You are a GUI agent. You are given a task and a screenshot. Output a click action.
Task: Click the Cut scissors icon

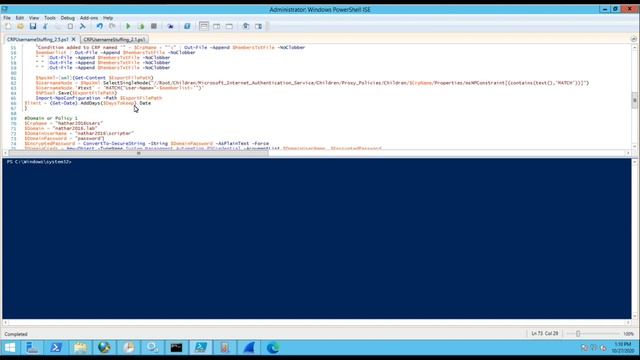pyautogui.click(x=45, y=26)
